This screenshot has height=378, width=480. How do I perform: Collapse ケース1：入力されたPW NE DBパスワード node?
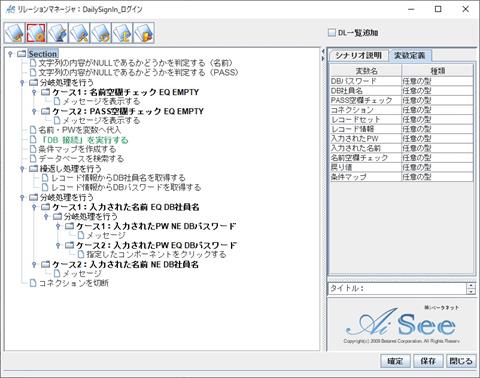click(58, 226)
